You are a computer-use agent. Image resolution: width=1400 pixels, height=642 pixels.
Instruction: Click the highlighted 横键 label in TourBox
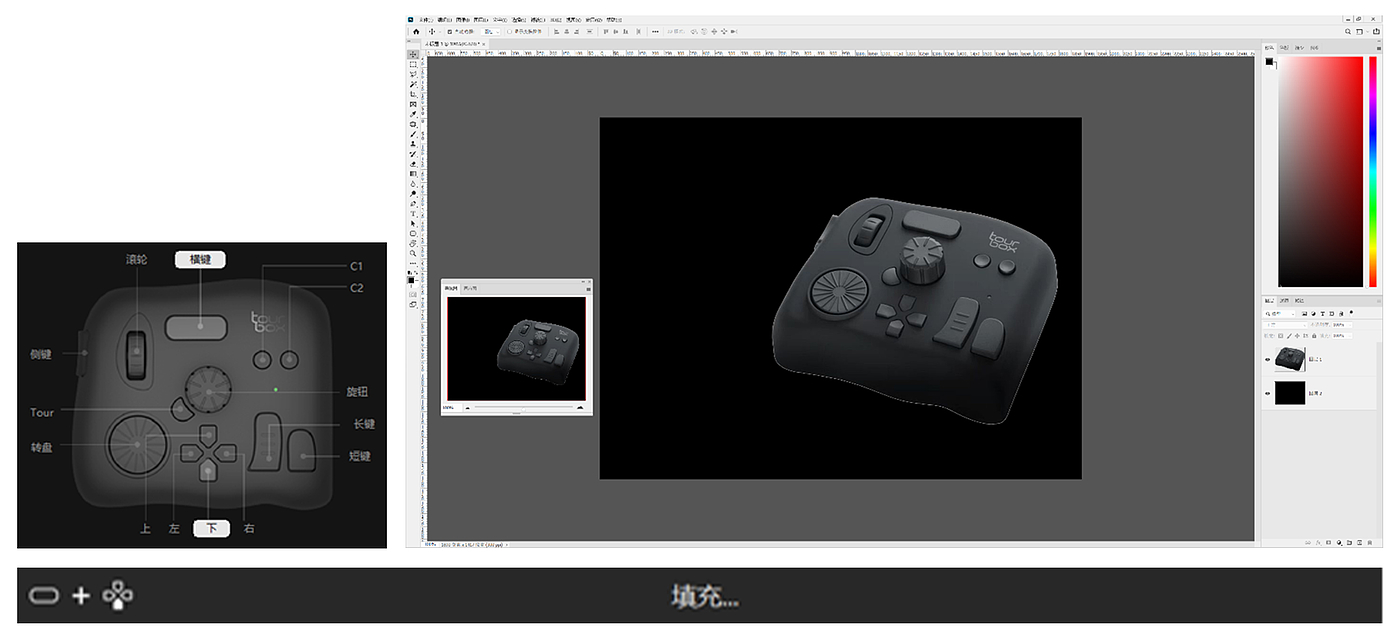200,260
